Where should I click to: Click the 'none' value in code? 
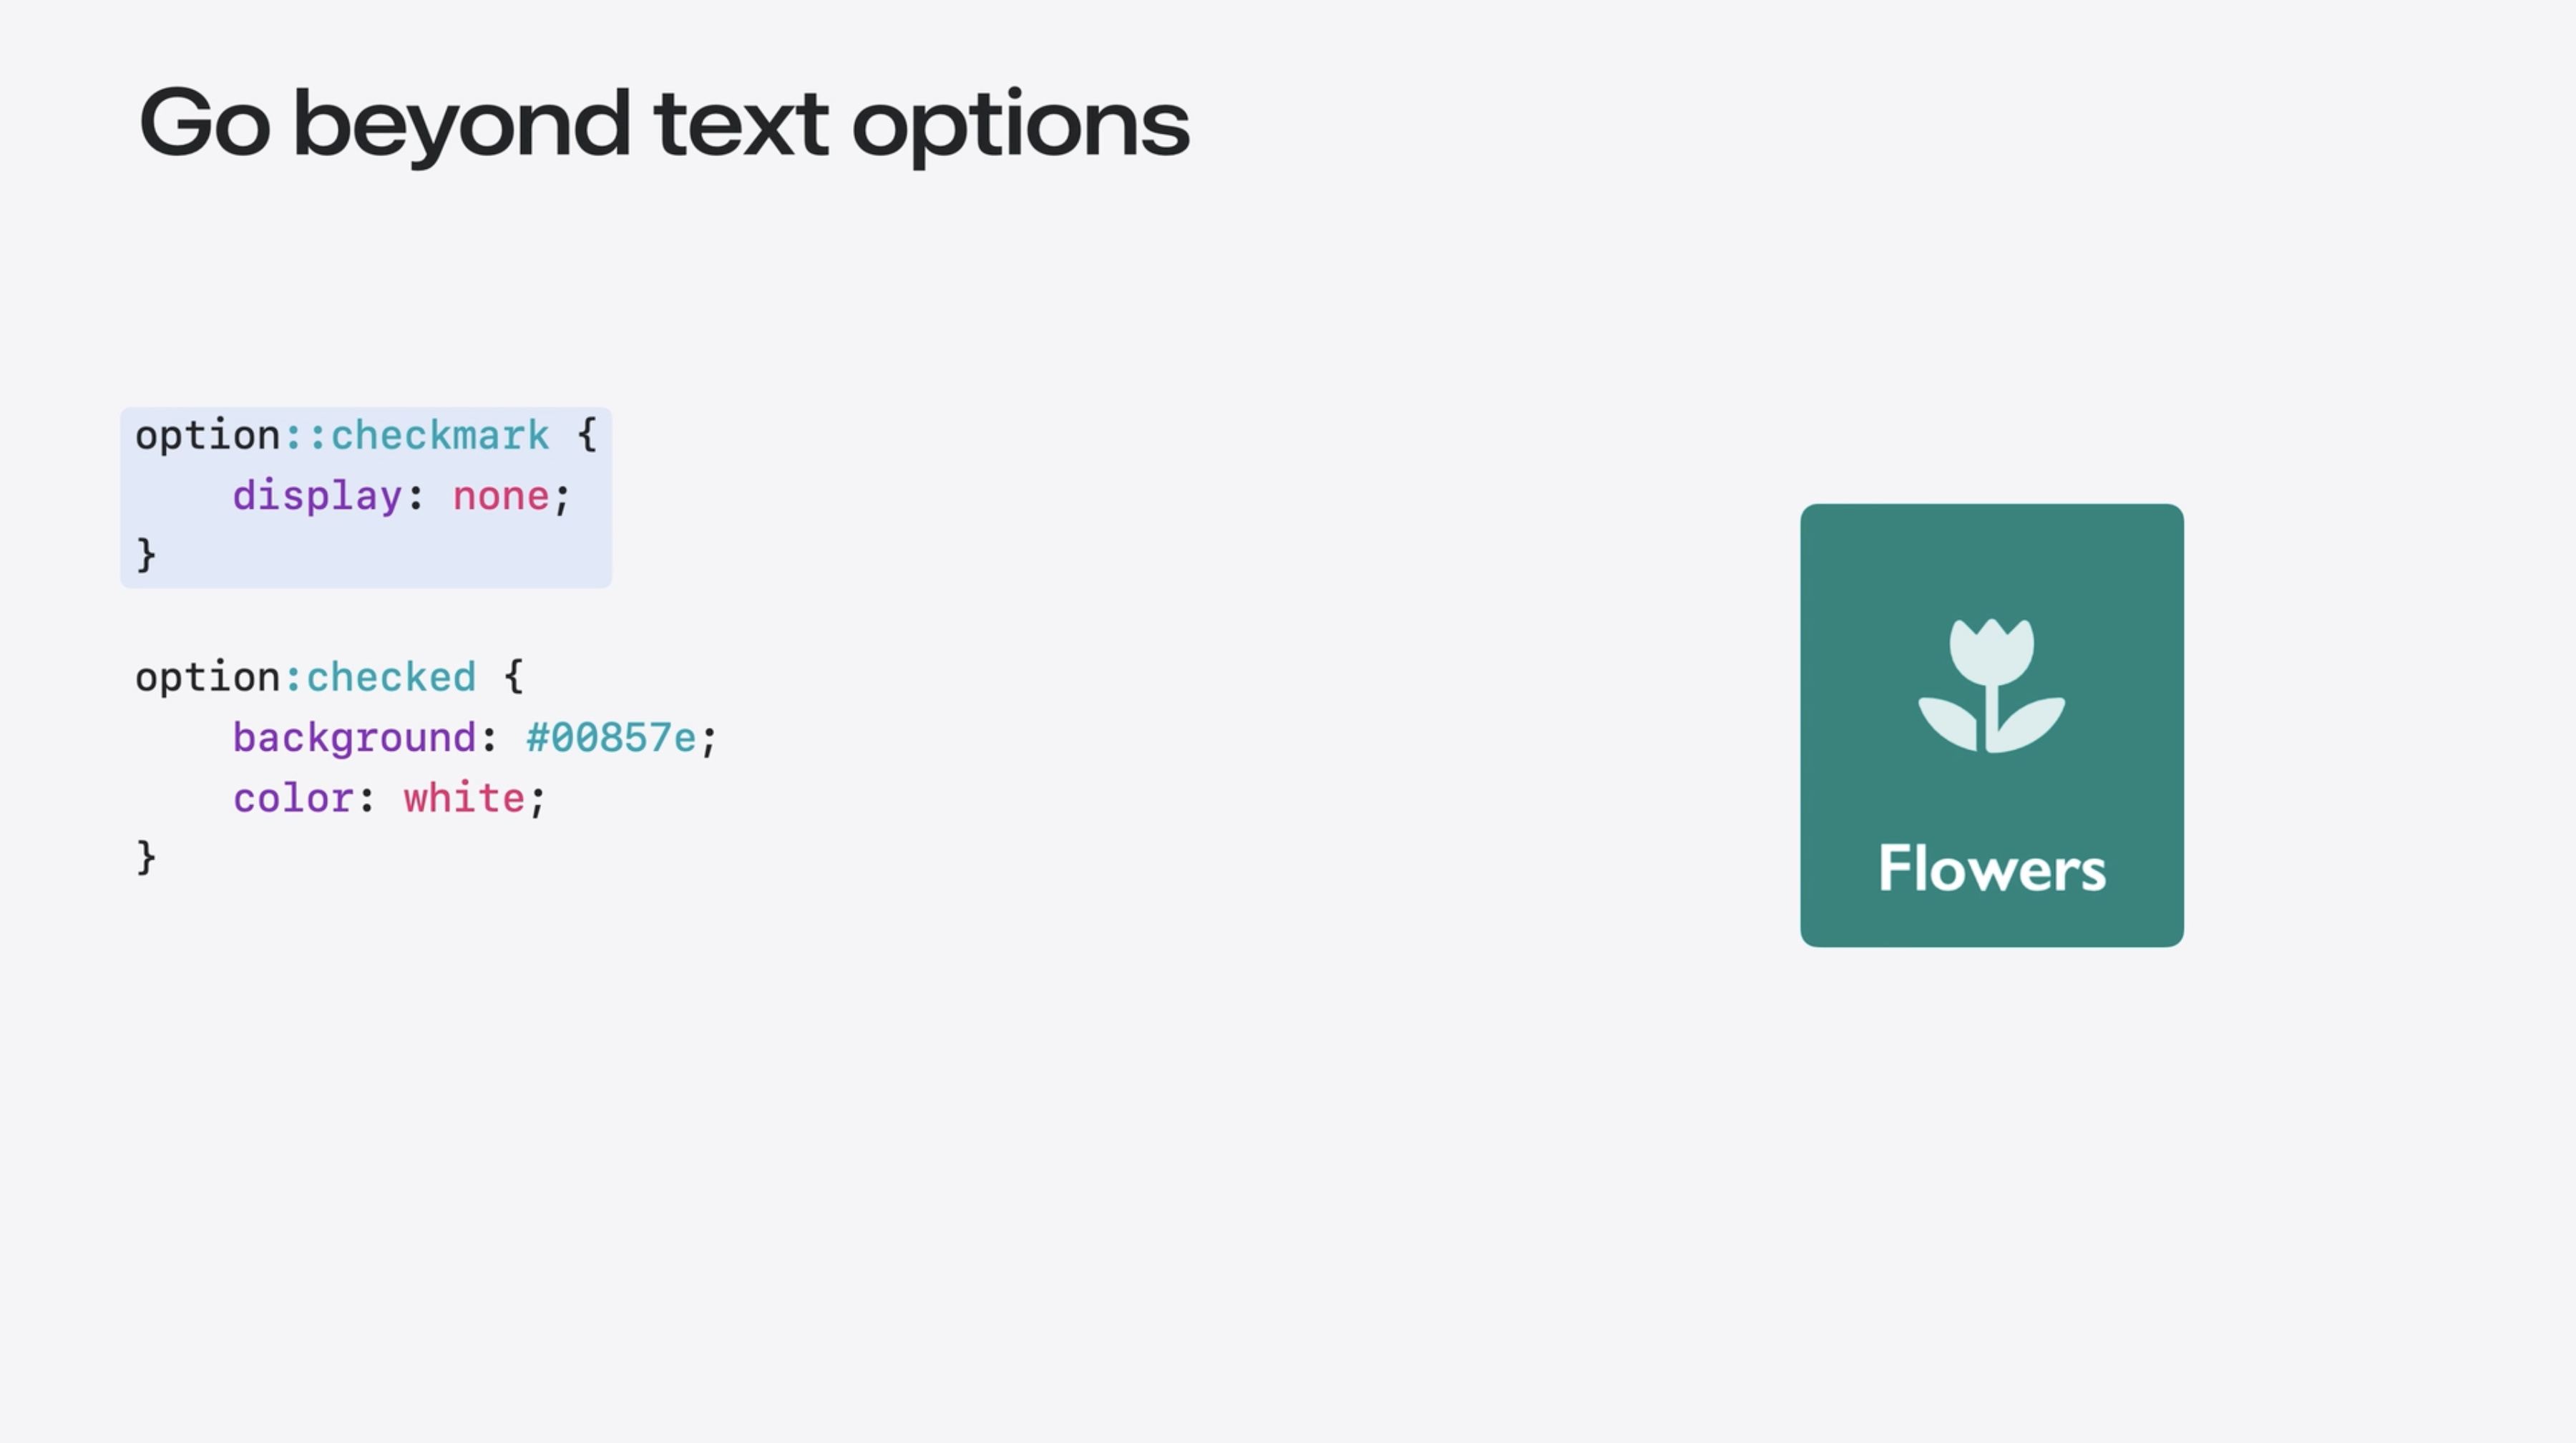pyautogui.click(x=501, y=496)
